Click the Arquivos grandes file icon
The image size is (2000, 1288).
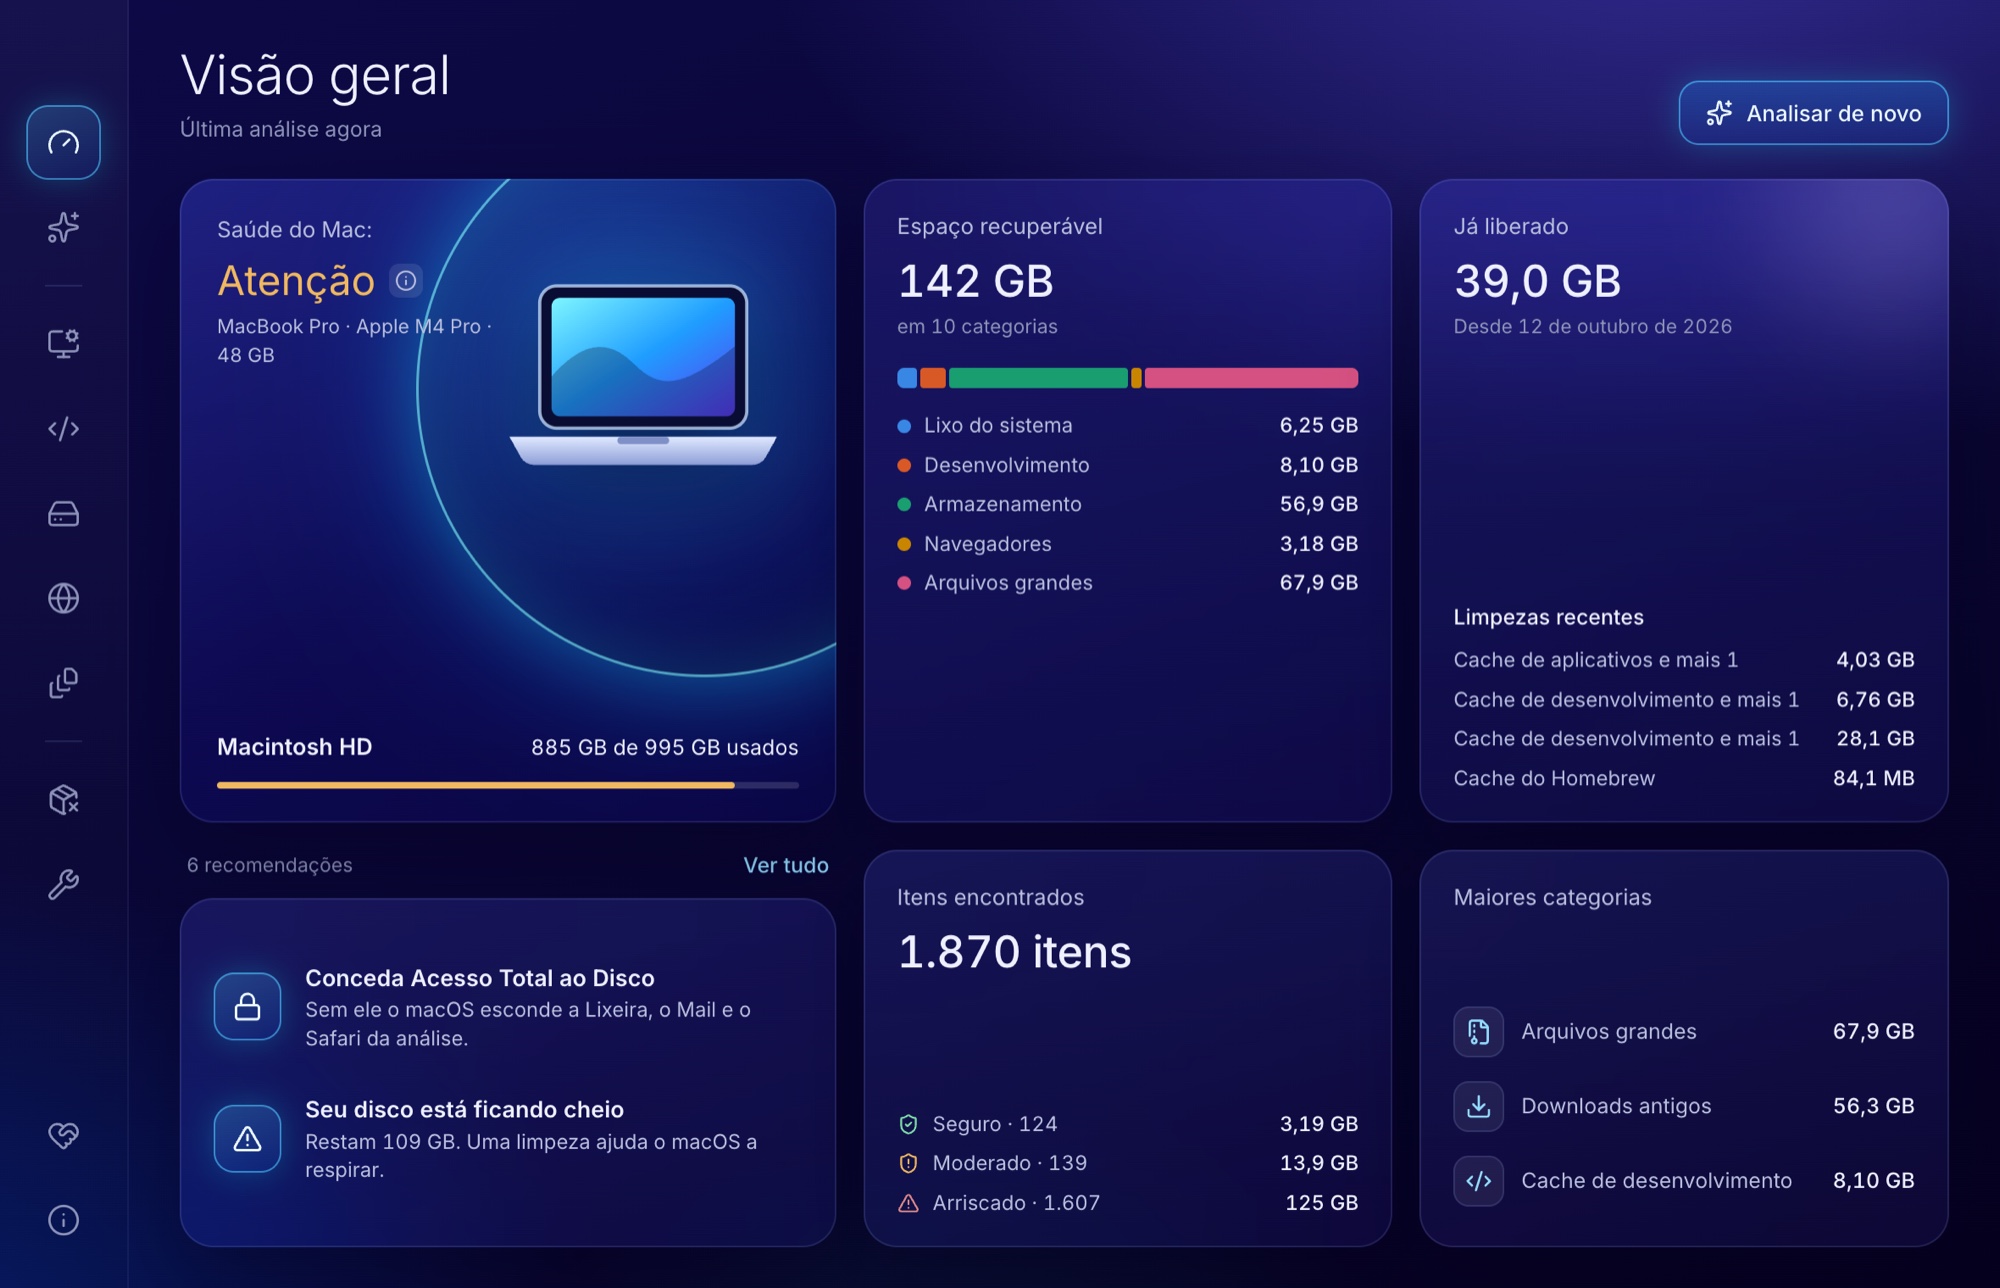(1478, 1031)
